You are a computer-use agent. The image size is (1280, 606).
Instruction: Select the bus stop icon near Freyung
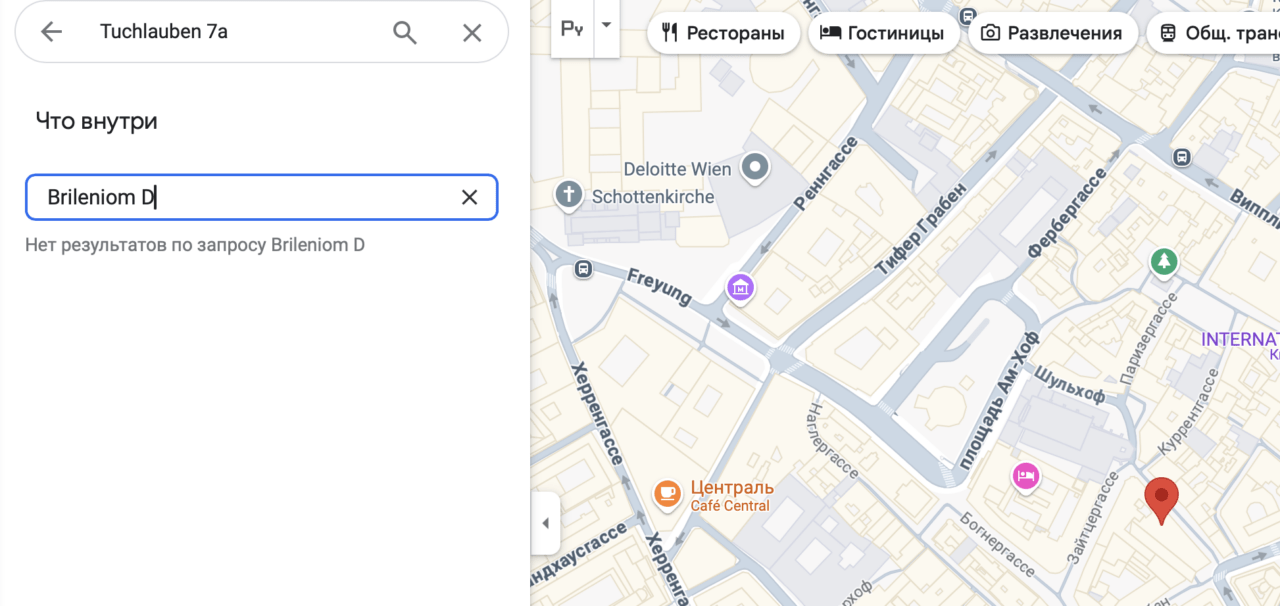point(583,269)
